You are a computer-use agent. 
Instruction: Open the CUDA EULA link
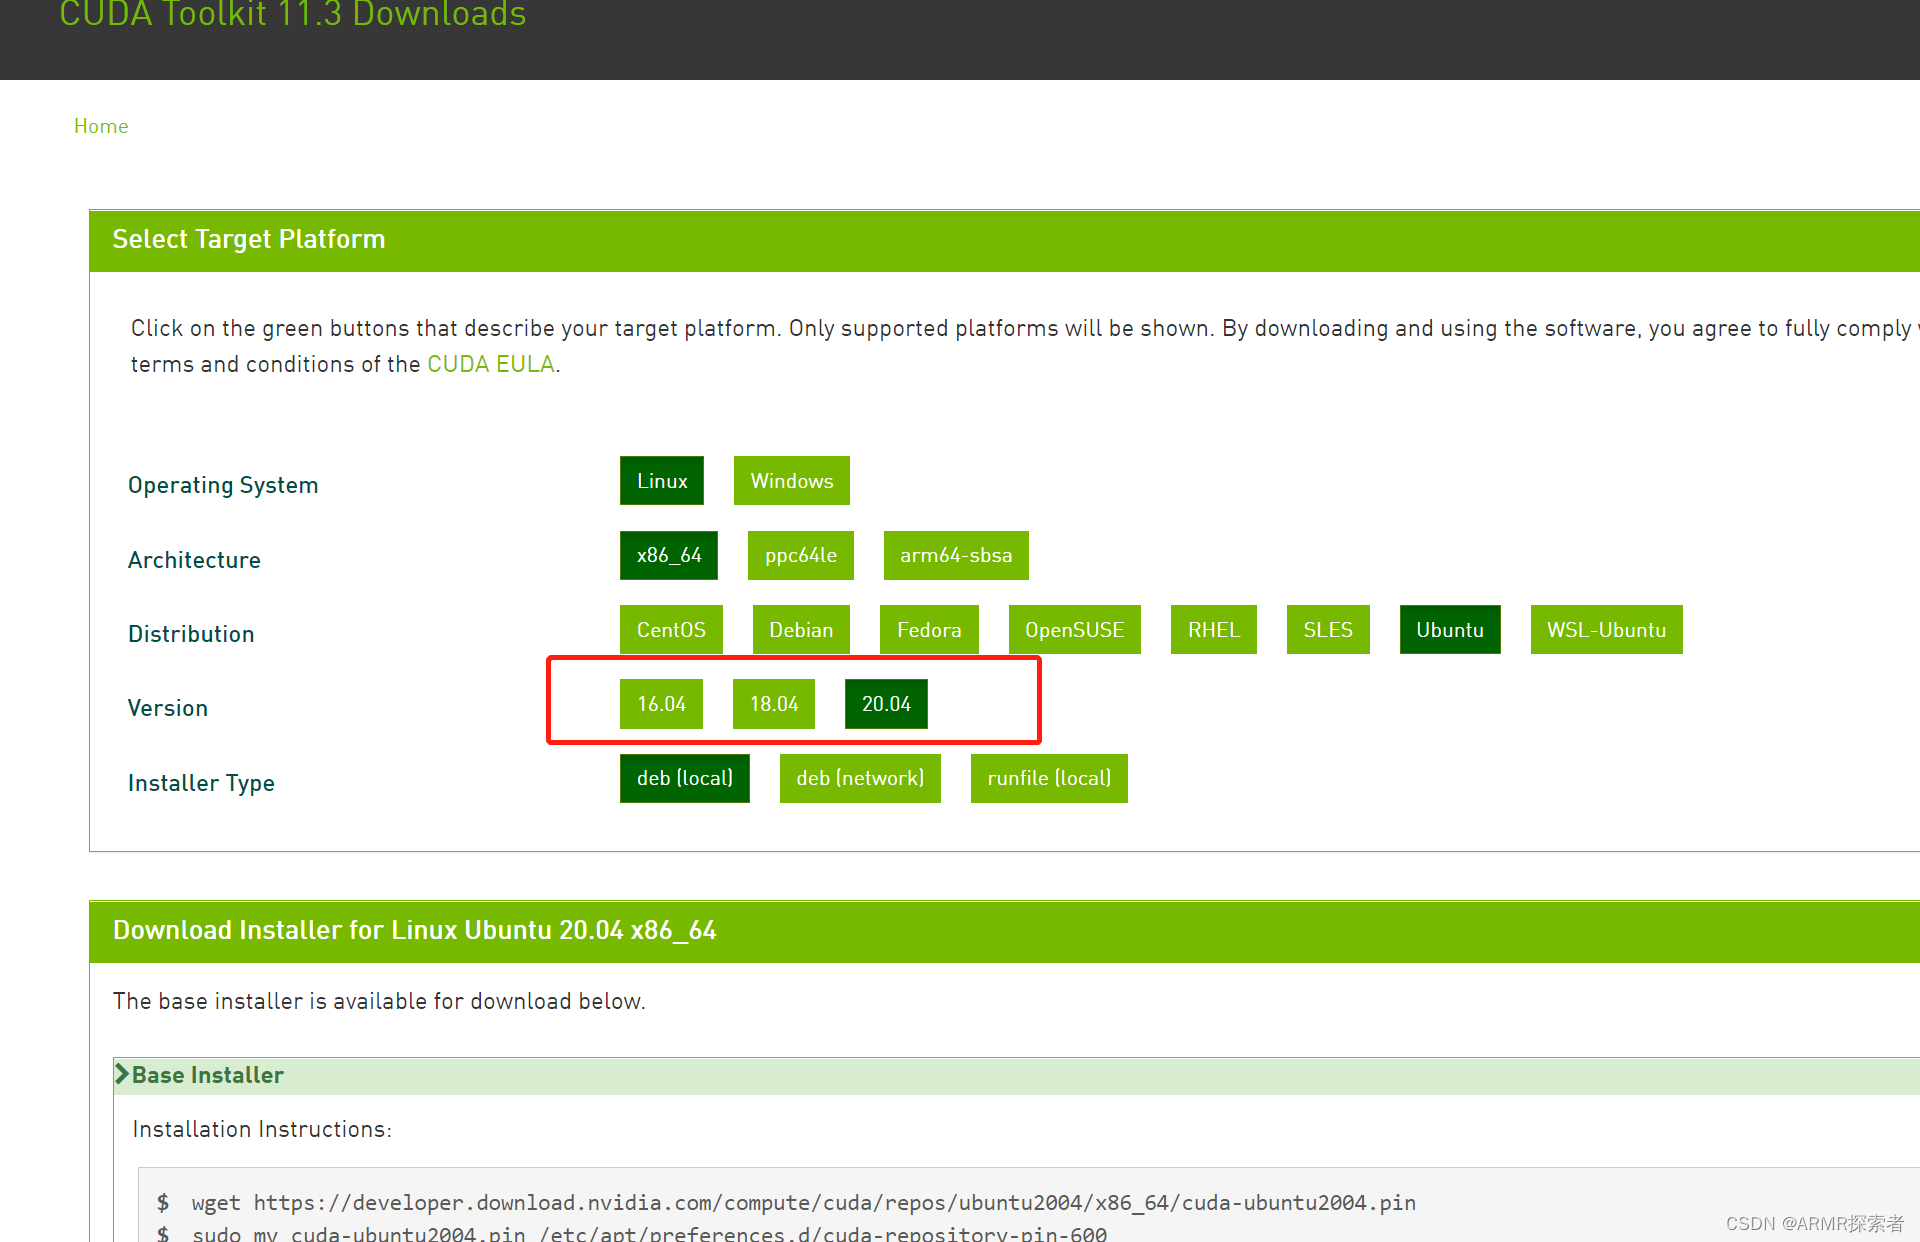490,364
